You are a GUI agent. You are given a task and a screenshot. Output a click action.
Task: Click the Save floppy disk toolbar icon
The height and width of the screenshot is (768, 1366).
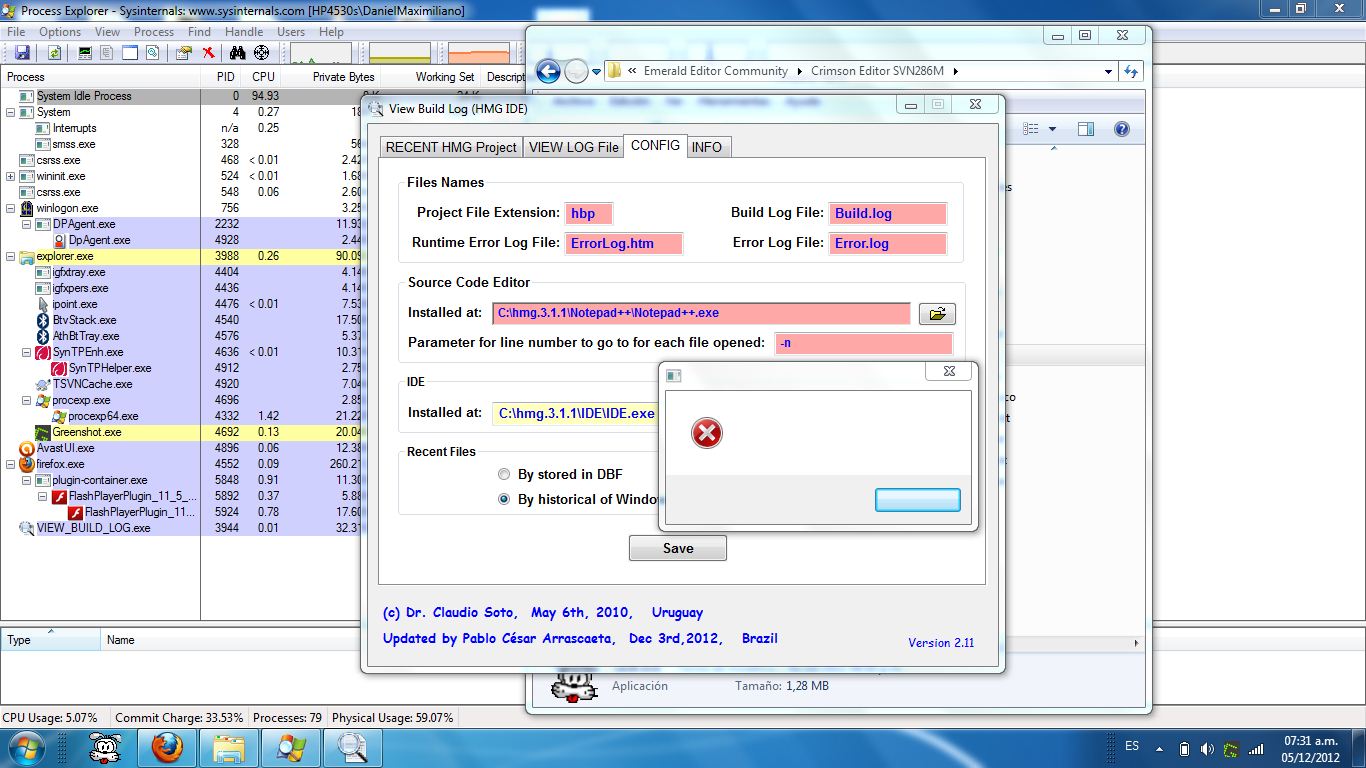[x=21, y=53]
